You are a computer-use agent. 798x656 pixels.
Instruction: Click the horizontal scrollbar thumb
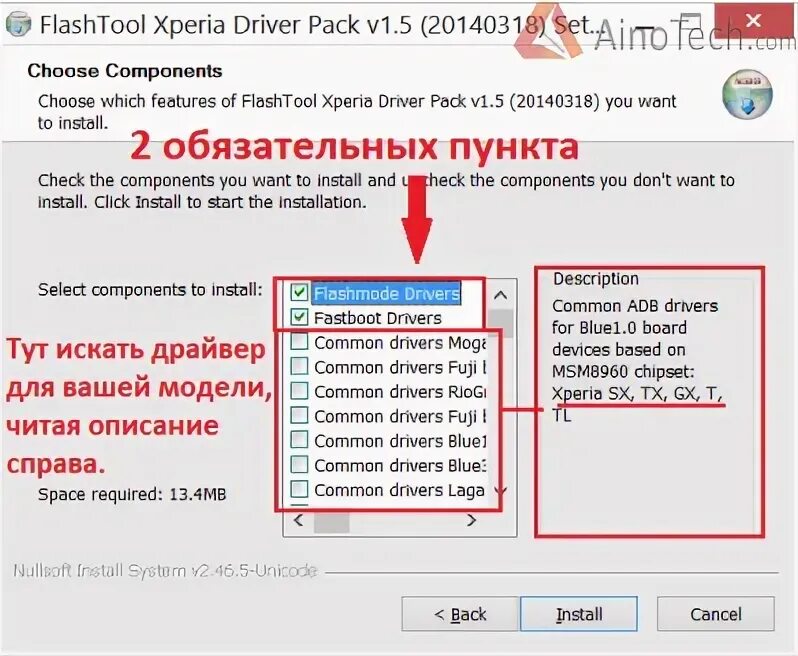click(331, 522)
